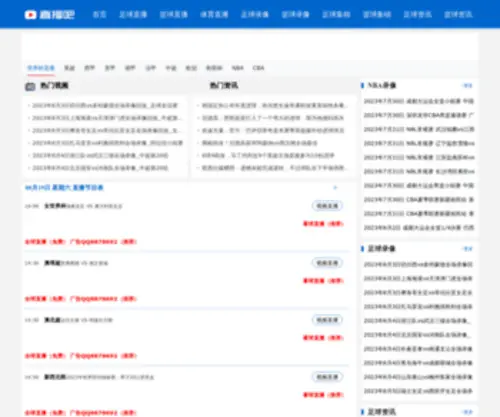Select the CBA league tab

258,68
